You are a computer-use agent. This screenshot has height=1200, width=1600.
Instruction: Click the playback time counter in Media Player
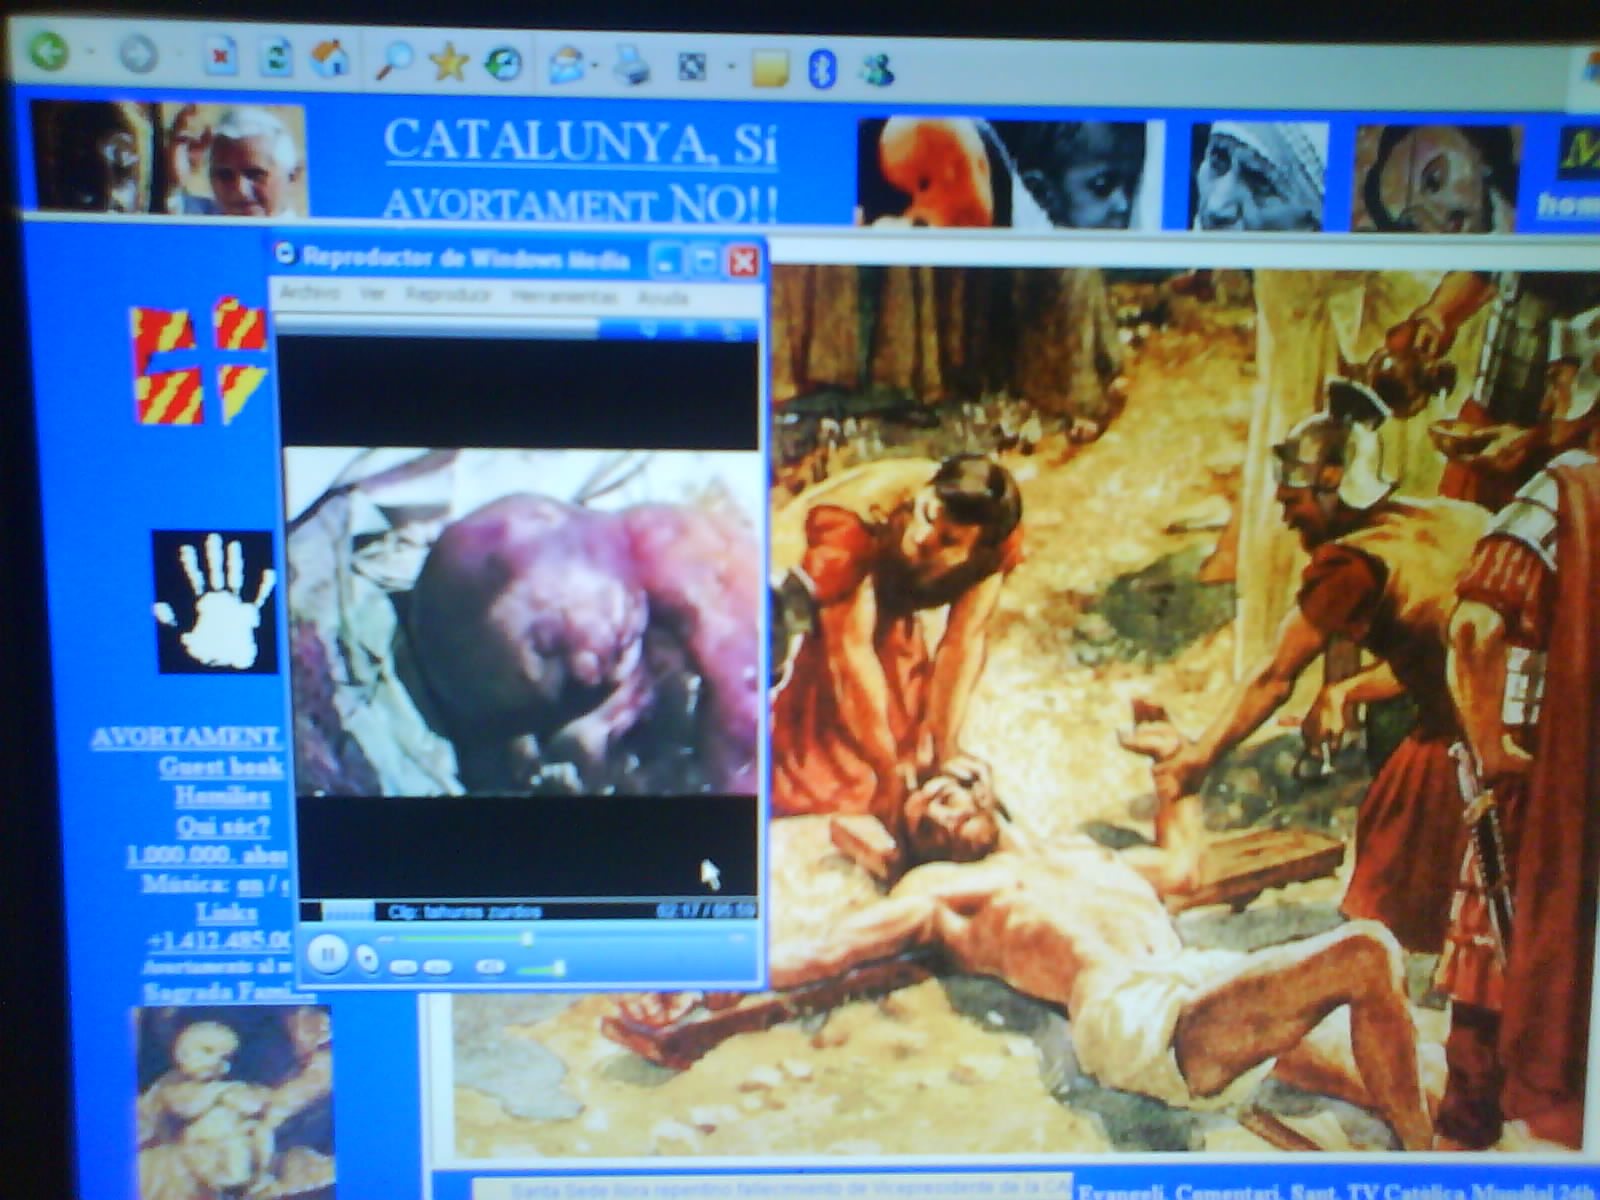click(x=705, y=911)
